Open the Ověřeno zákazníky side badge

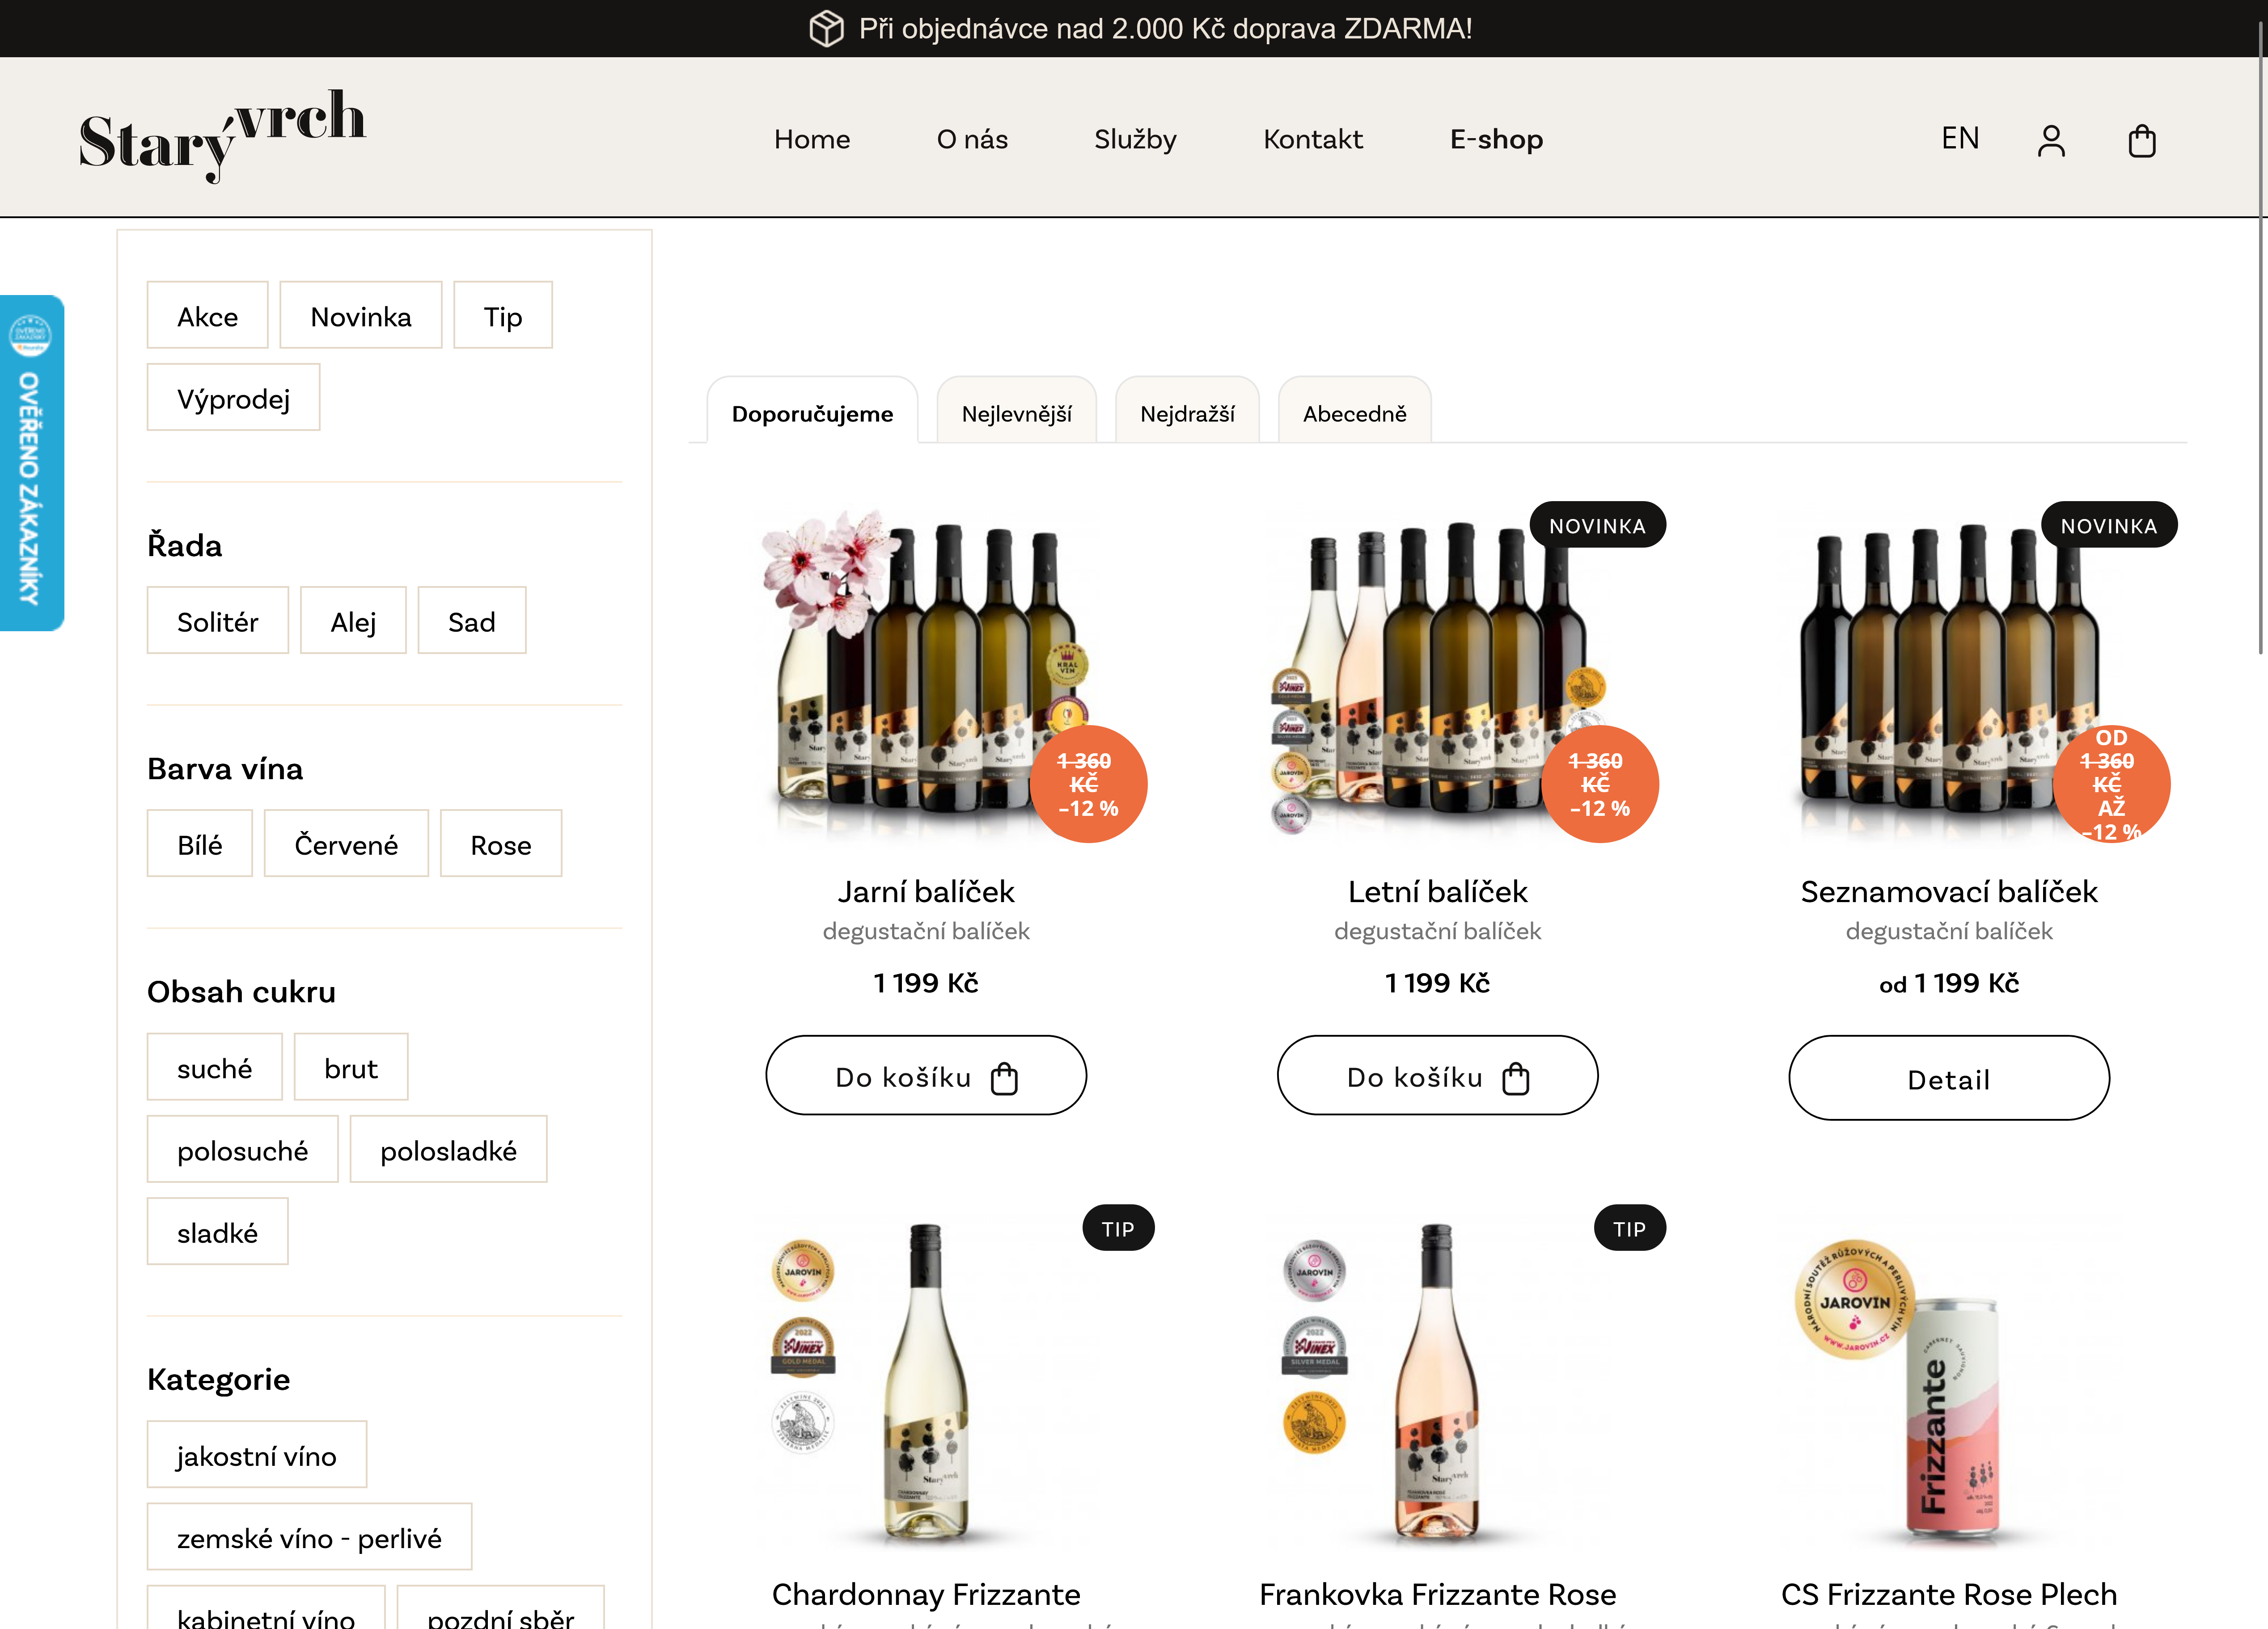pos(32,463)
